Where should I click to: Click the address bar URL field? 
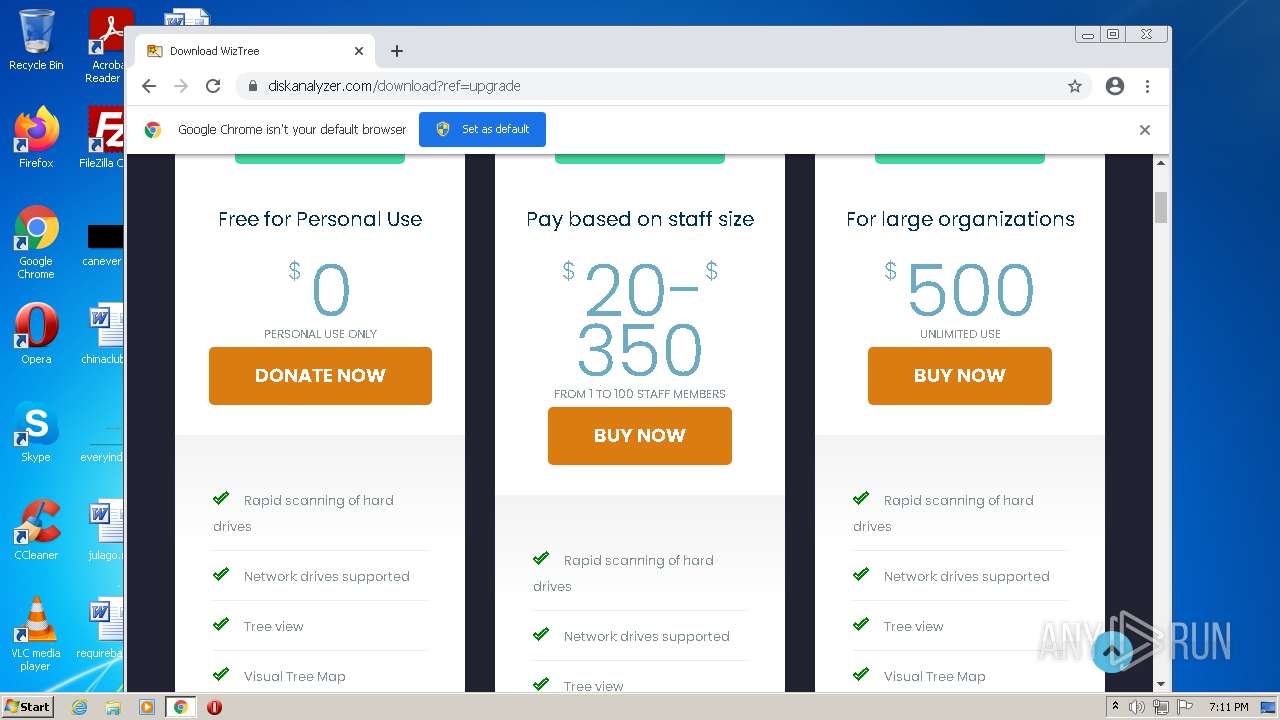pyautogui.click(x=650, y=86)
